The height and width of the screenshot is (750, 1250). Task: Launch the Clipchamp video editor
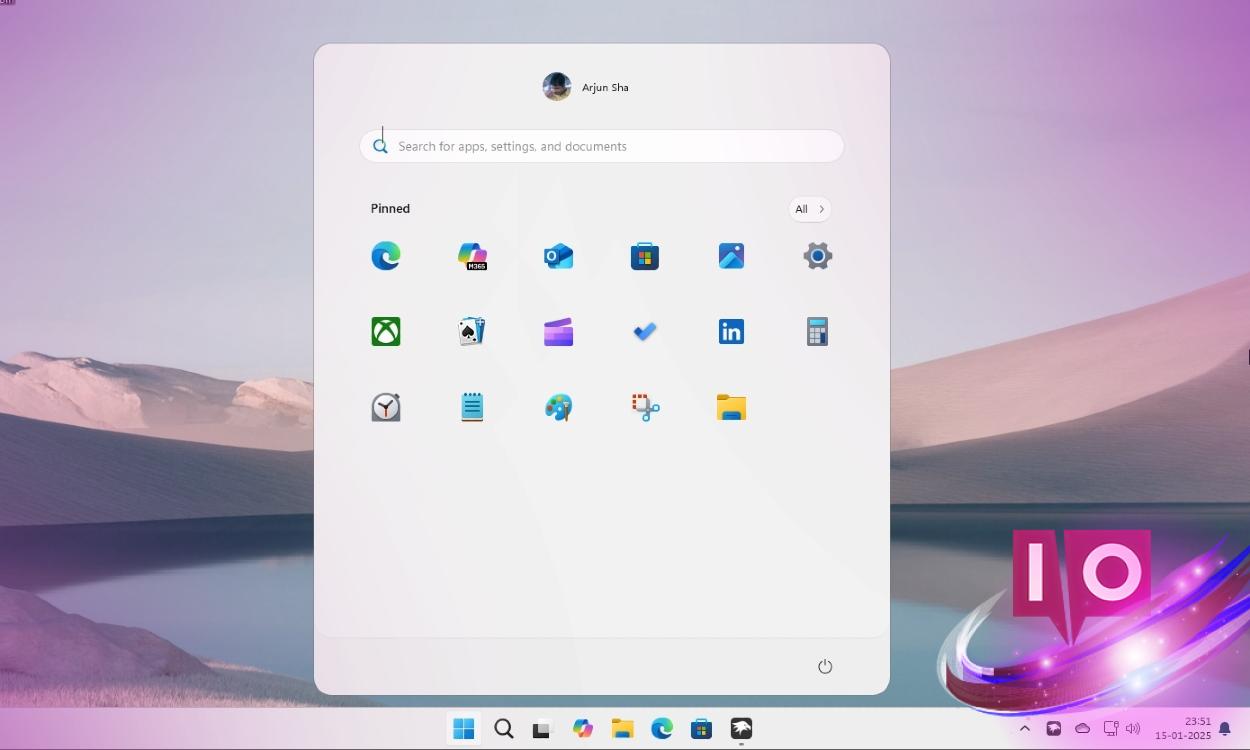point(558,332)
